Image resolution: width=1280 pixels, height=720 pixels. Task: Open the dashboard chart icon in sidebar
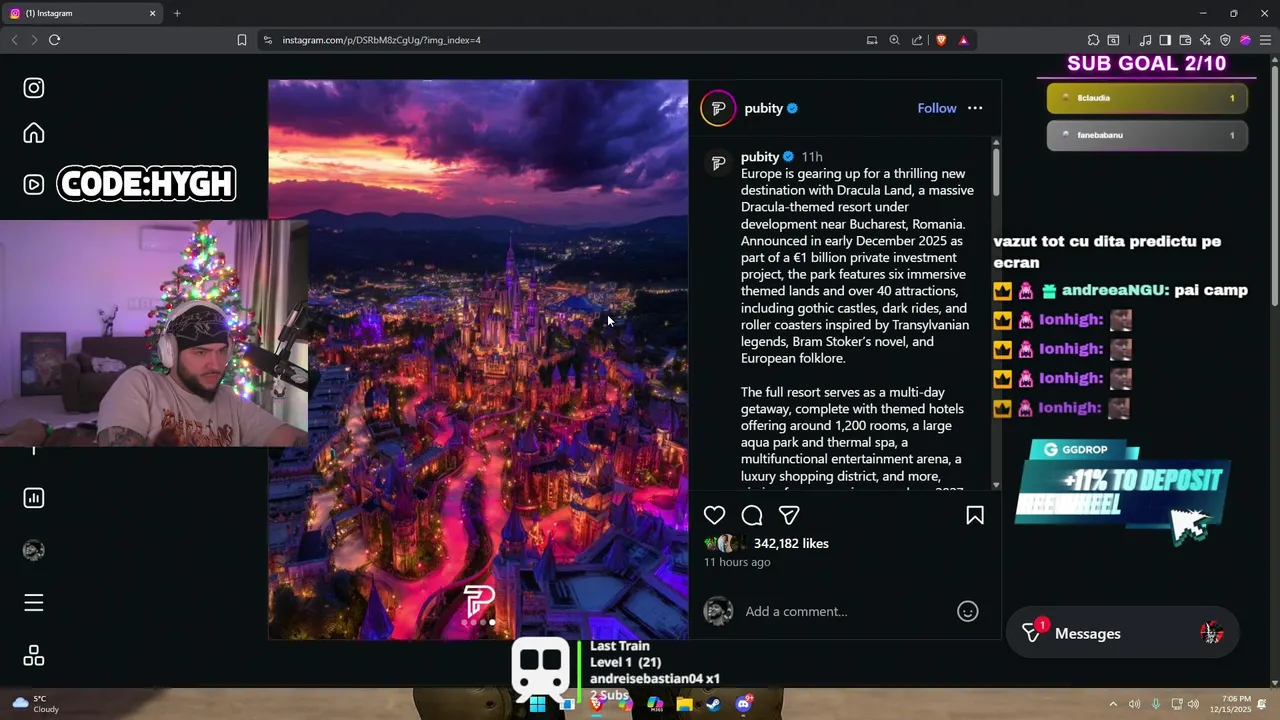pyautogui.click(x=34, y=498)
